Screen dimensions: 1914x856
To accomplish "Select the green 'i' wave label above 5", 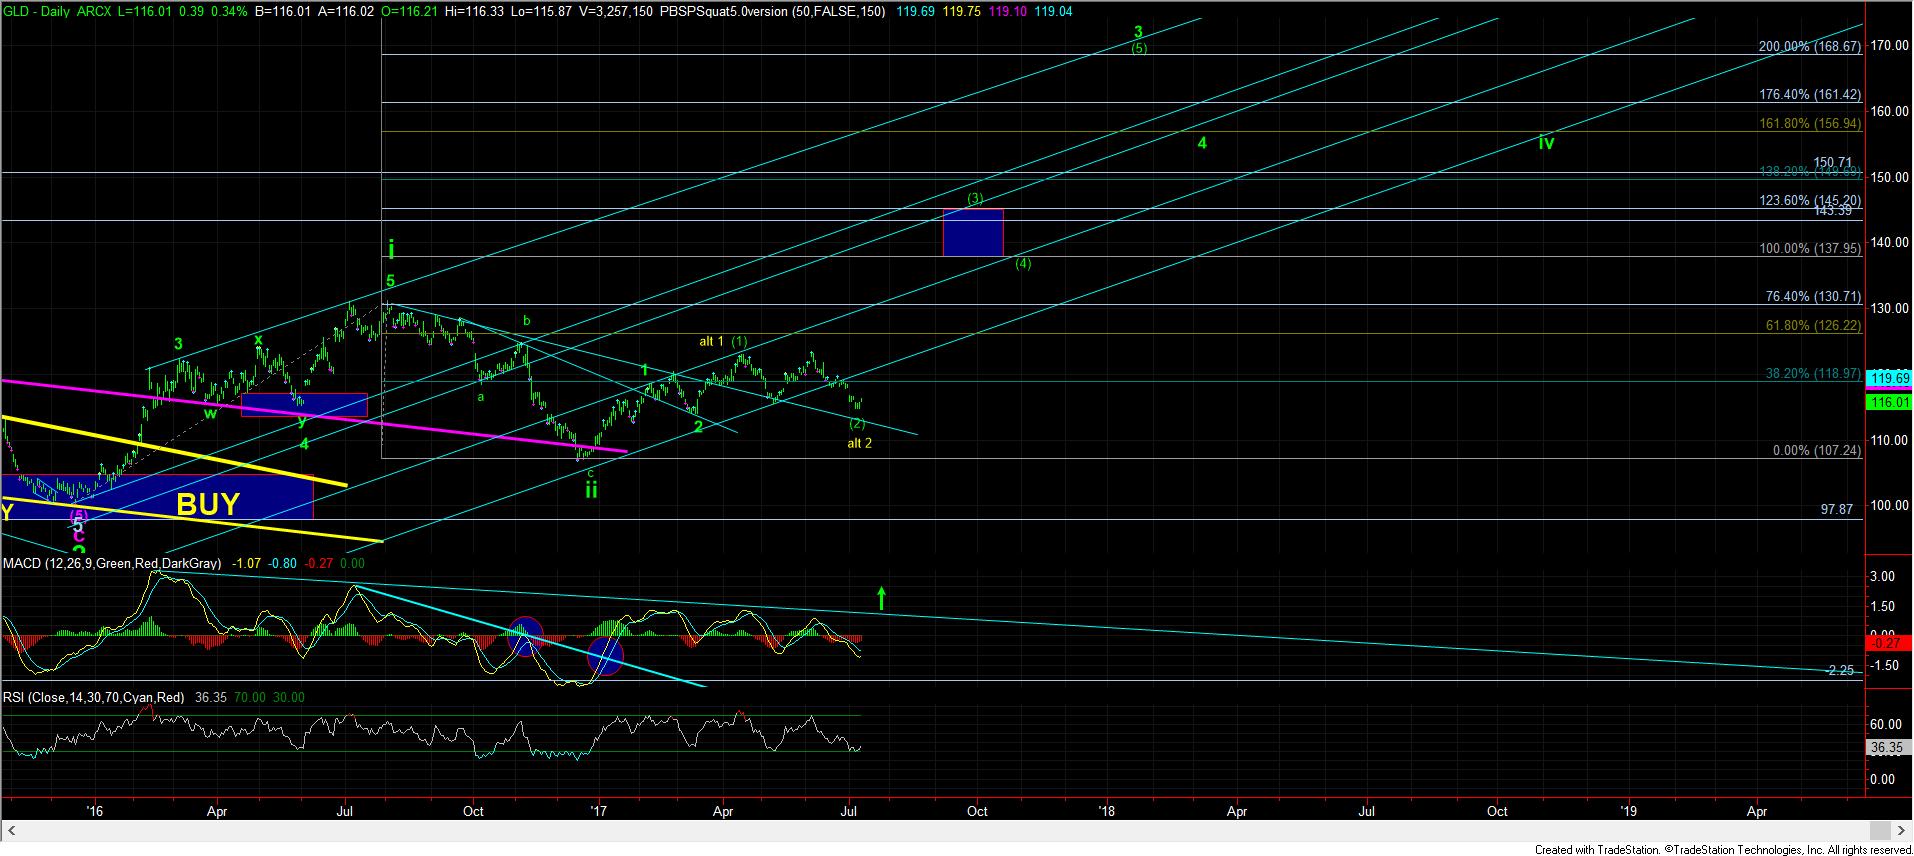I will (392, 249).
